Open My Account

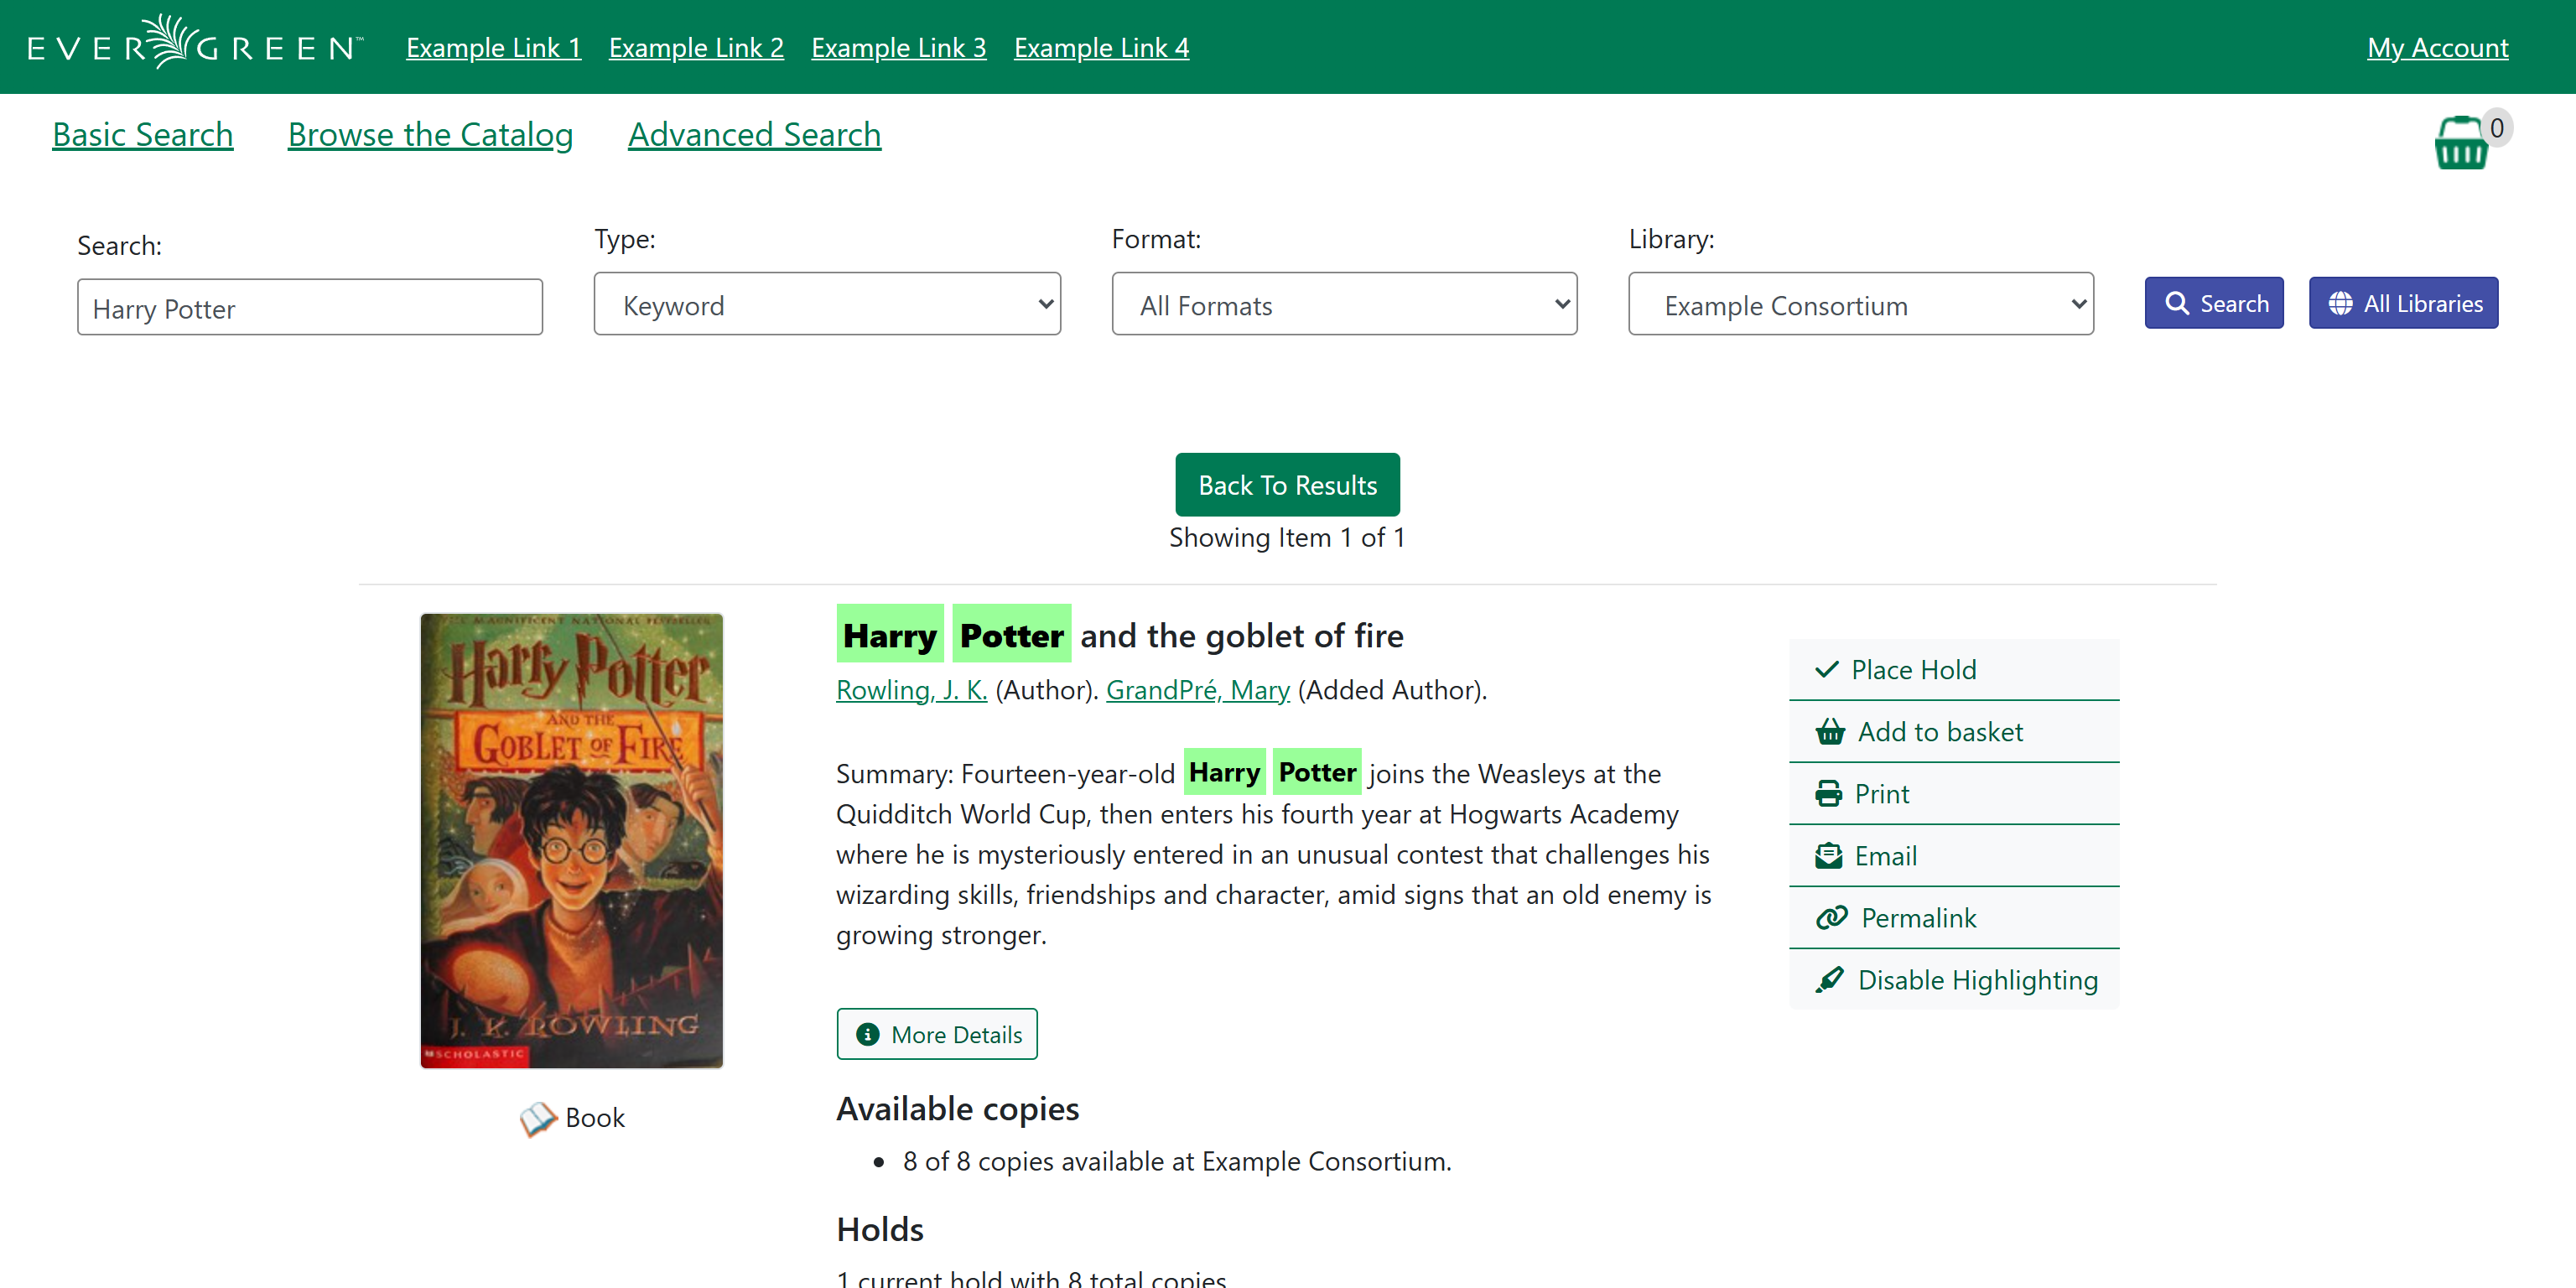click(x=2437, y=47)
